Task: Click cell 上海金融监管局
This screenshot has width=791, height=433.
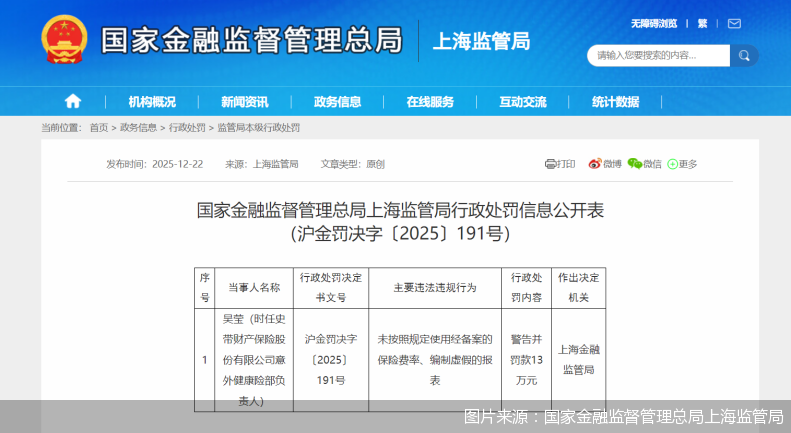Action: coord(579,360)
